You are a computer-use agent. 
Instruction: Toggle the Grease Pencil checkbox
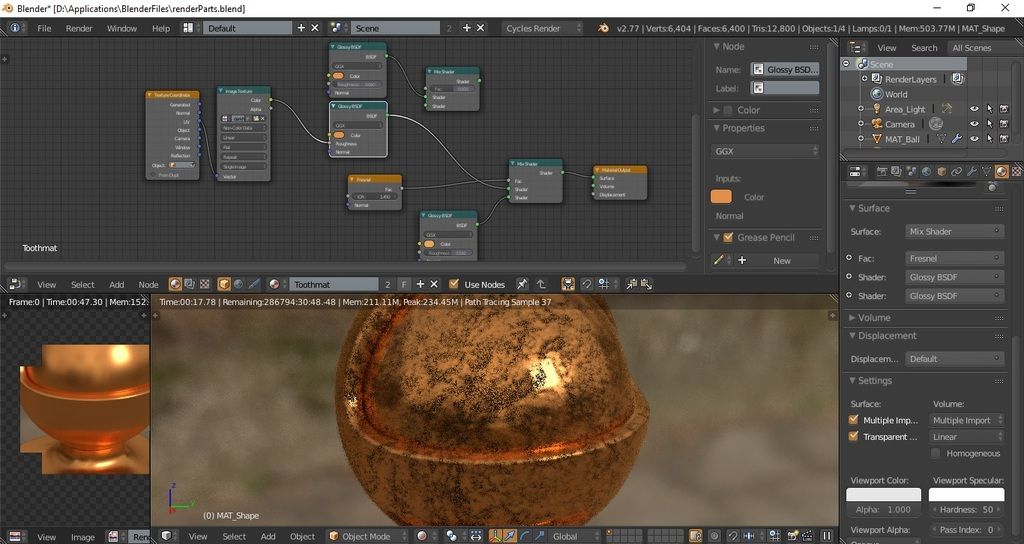(729, 237)
